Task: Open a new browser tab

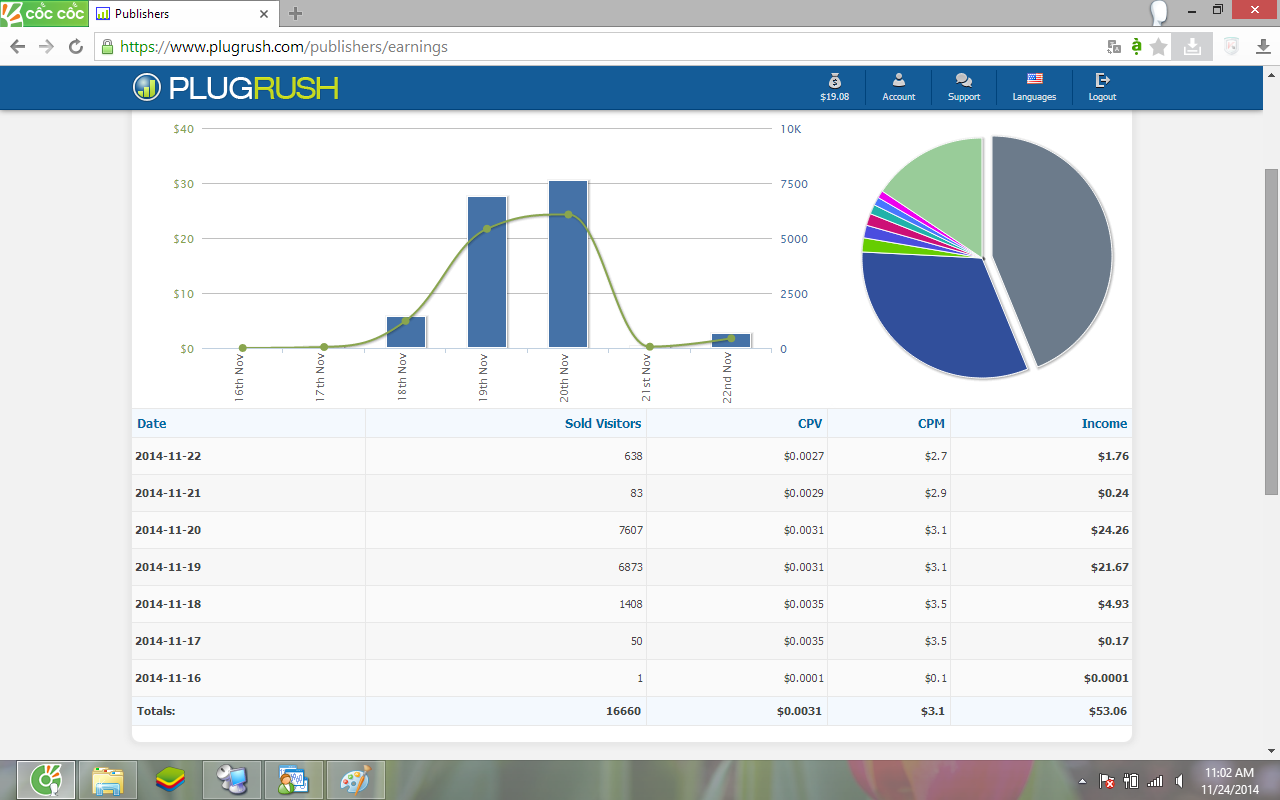Action: pos(295,14)
